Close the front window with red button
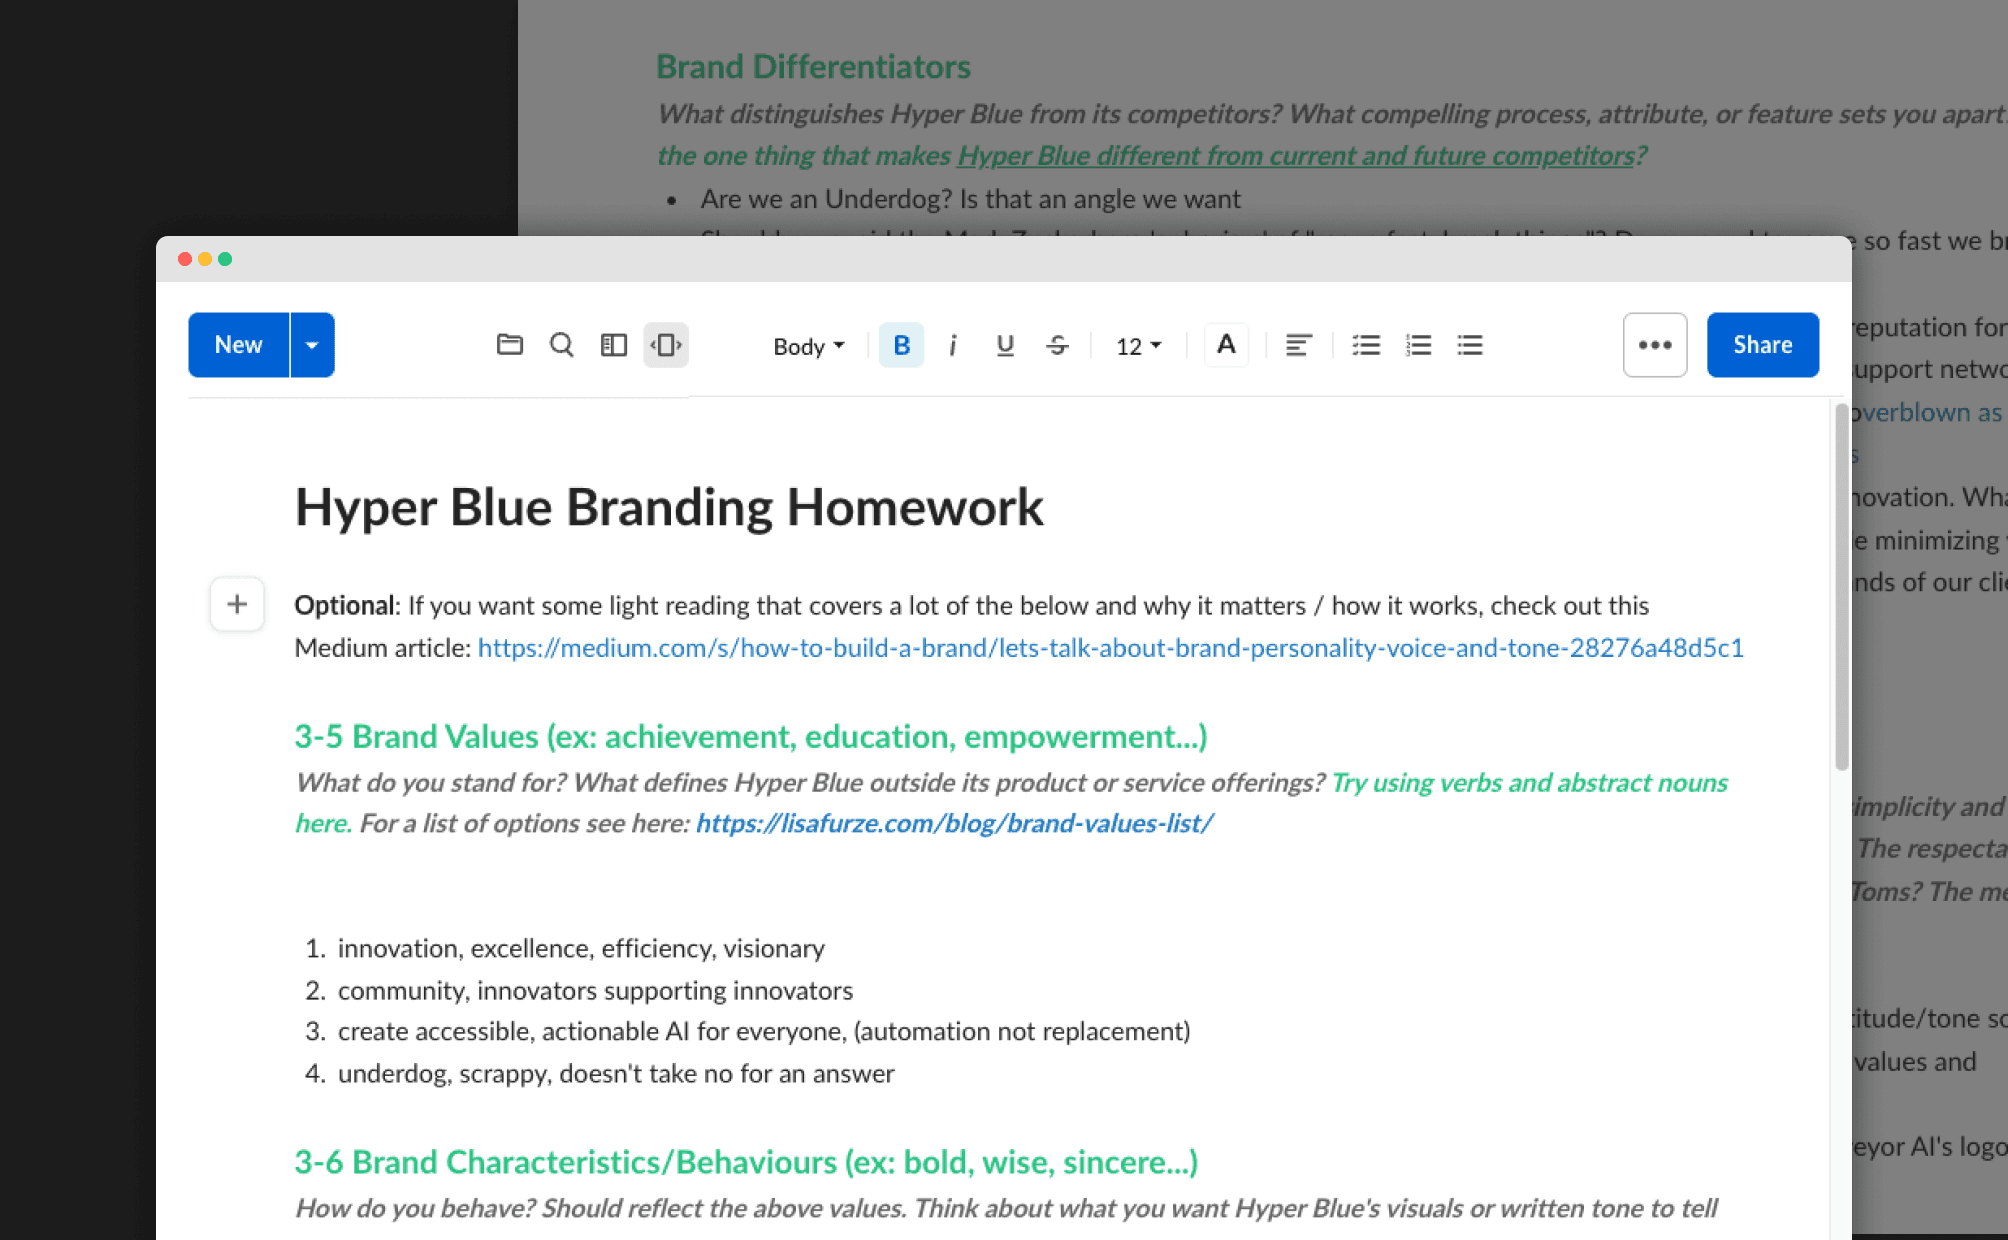Image resolution: width=2008 pixels, height=1240 pixels. click(185, 259)
